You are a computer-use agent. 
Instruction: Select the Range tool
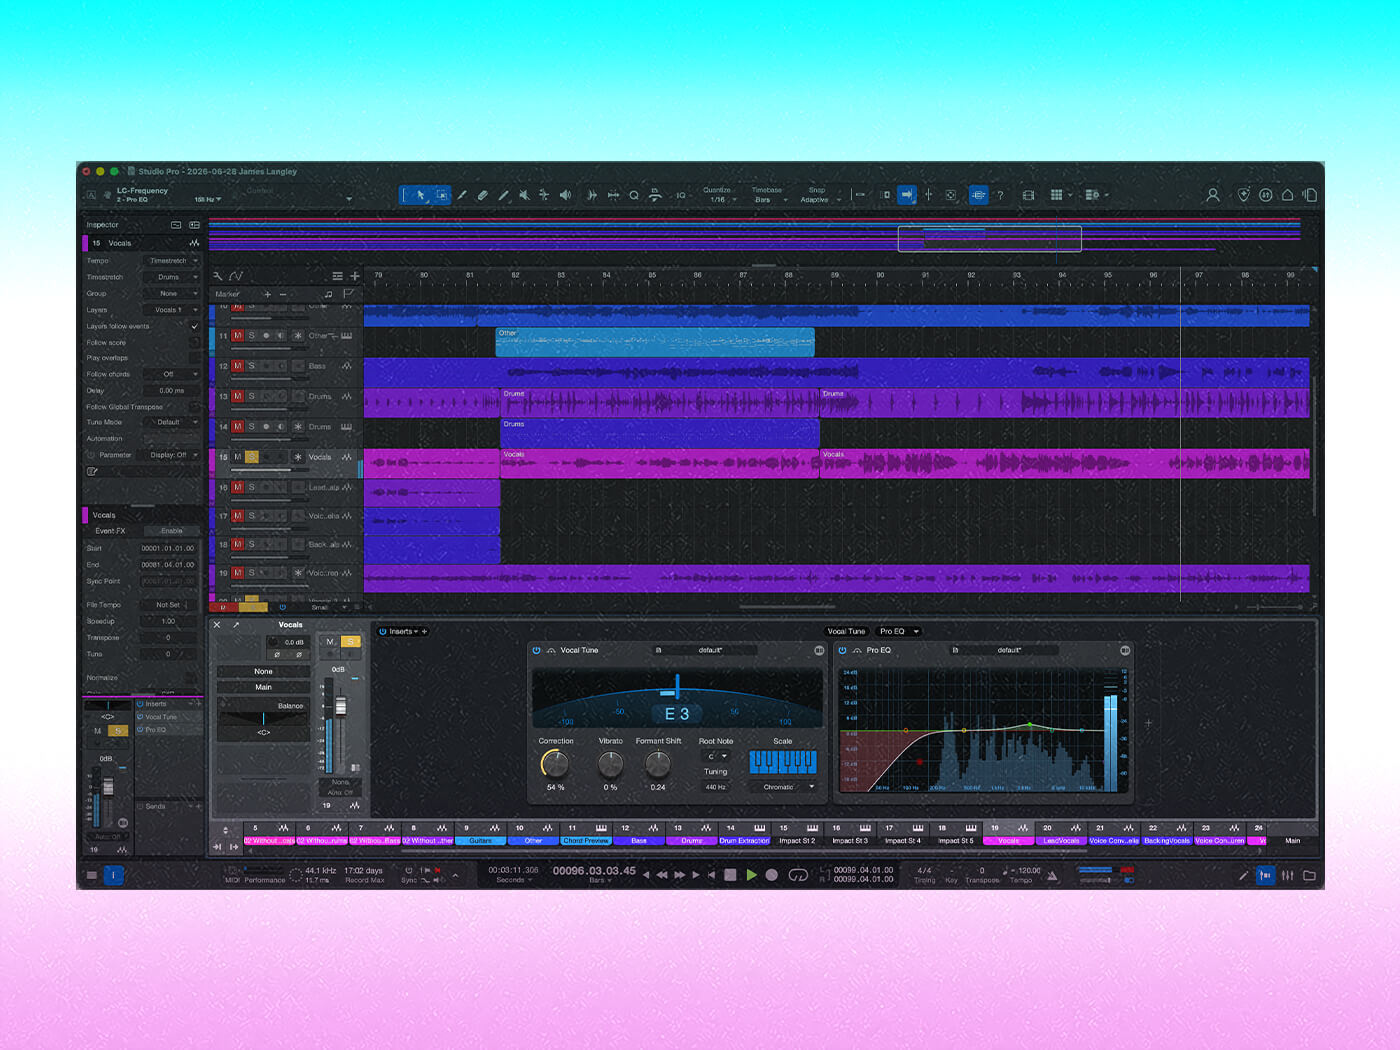click(441, 195)
